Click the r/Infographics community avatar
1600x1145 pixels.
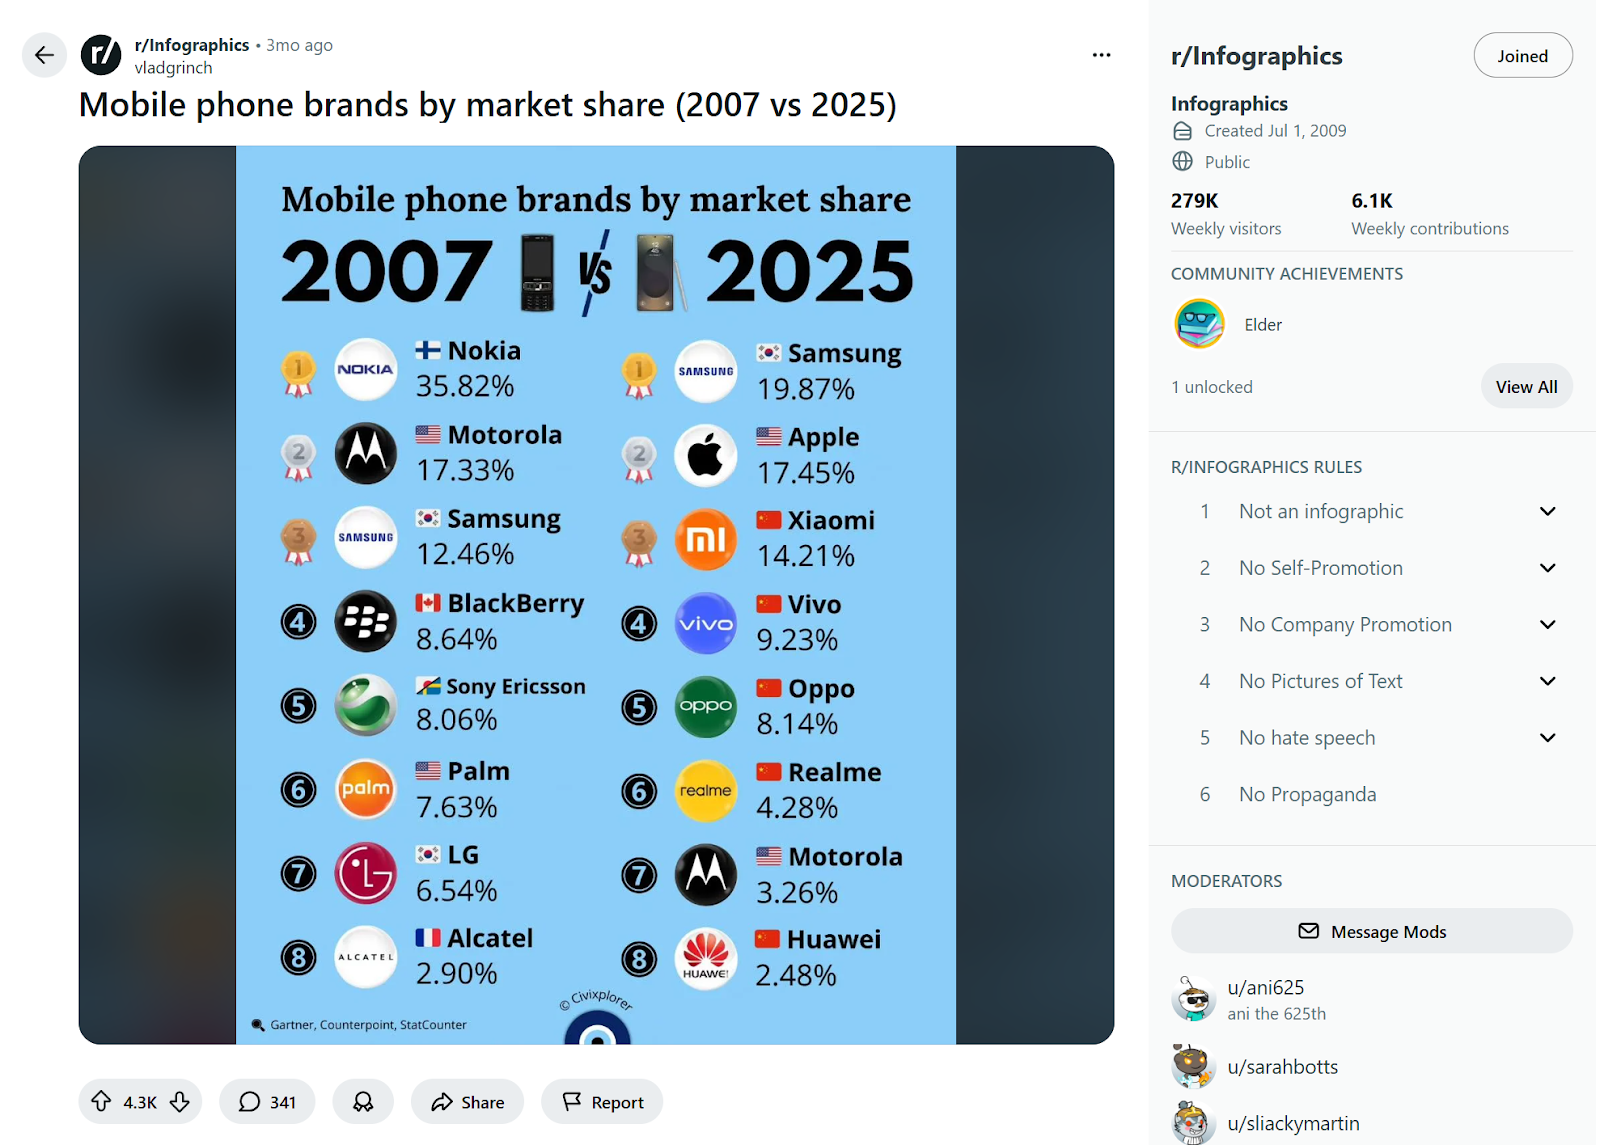101,55
